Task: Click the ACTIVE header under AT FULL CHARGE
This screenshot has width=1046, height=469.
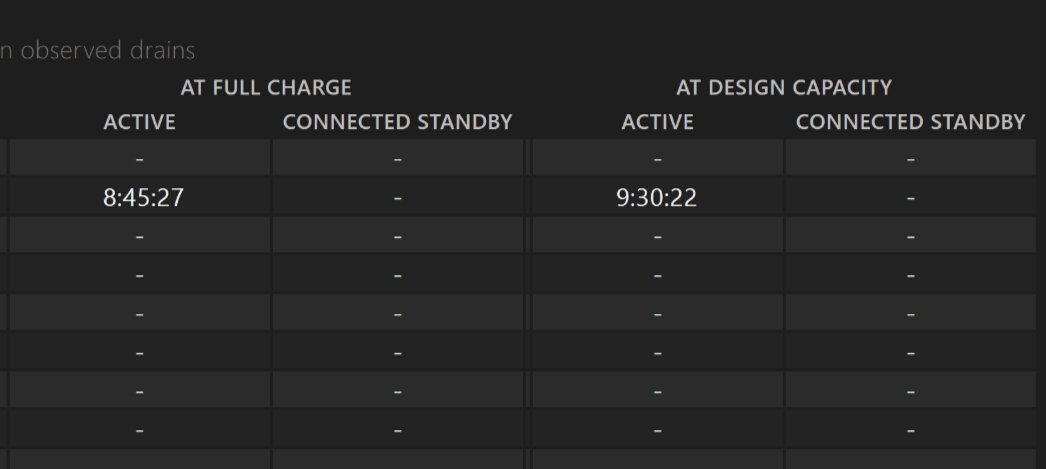Action: pyautogui.click(x=139, y=122)
